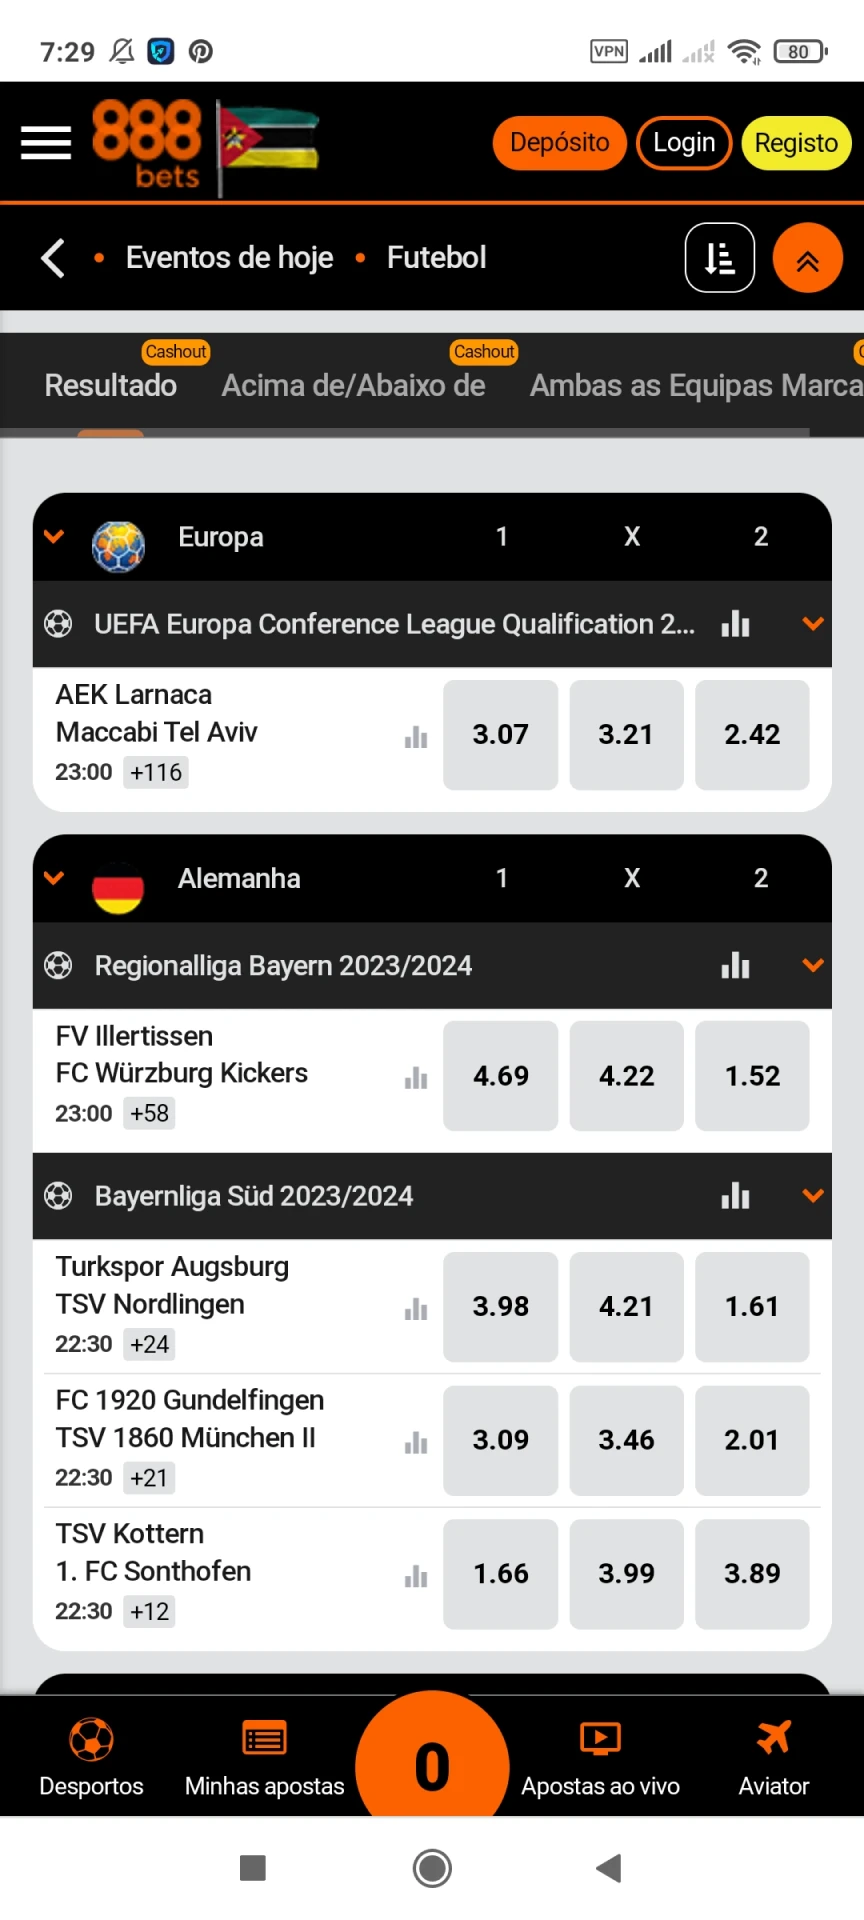This screenshot has height=1920, width=864.
Task: Collapse the Europa section
Action: pyautogui.click(x=54, y=537)
